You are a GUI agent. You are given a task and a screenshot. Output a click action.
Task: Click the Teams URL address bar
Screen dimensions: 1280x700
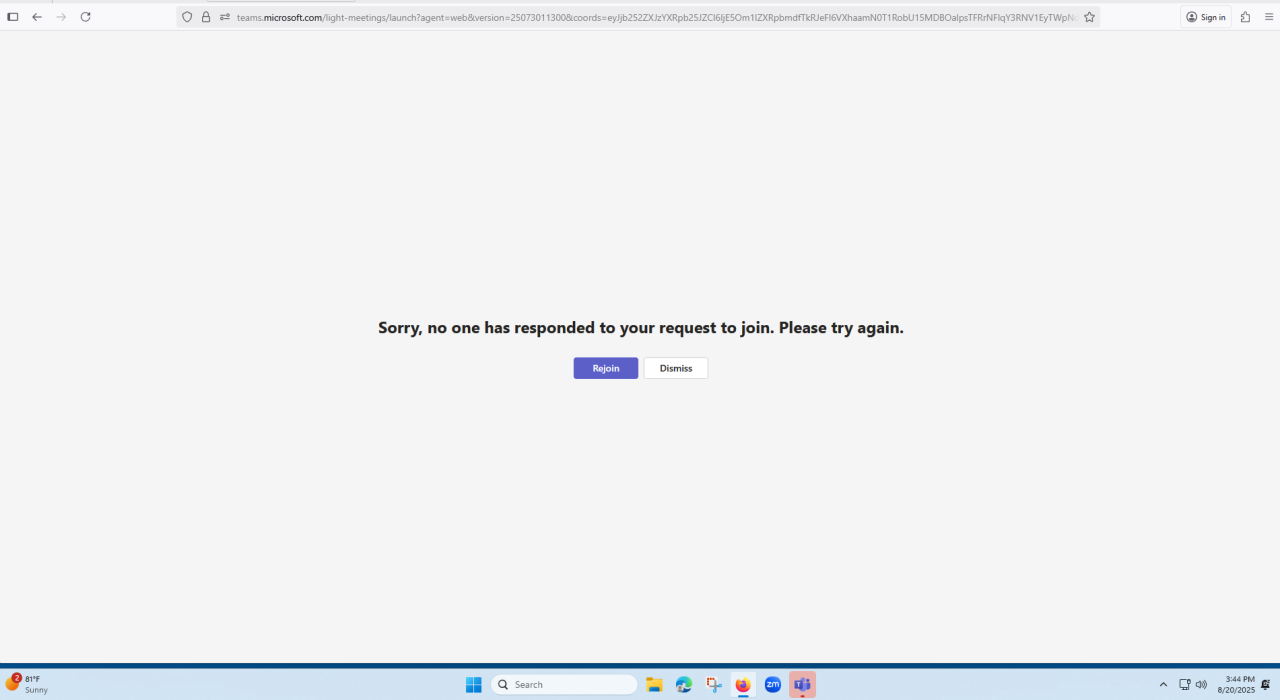(650, 17)
